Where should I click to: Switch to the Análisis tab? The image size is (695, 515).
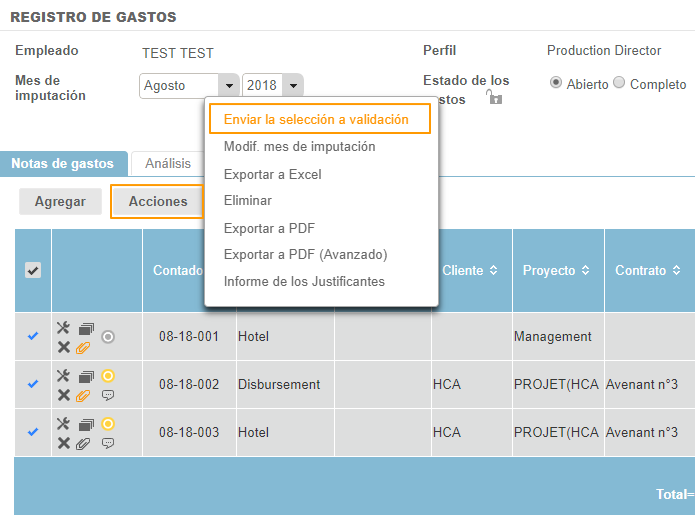(168, 163)
